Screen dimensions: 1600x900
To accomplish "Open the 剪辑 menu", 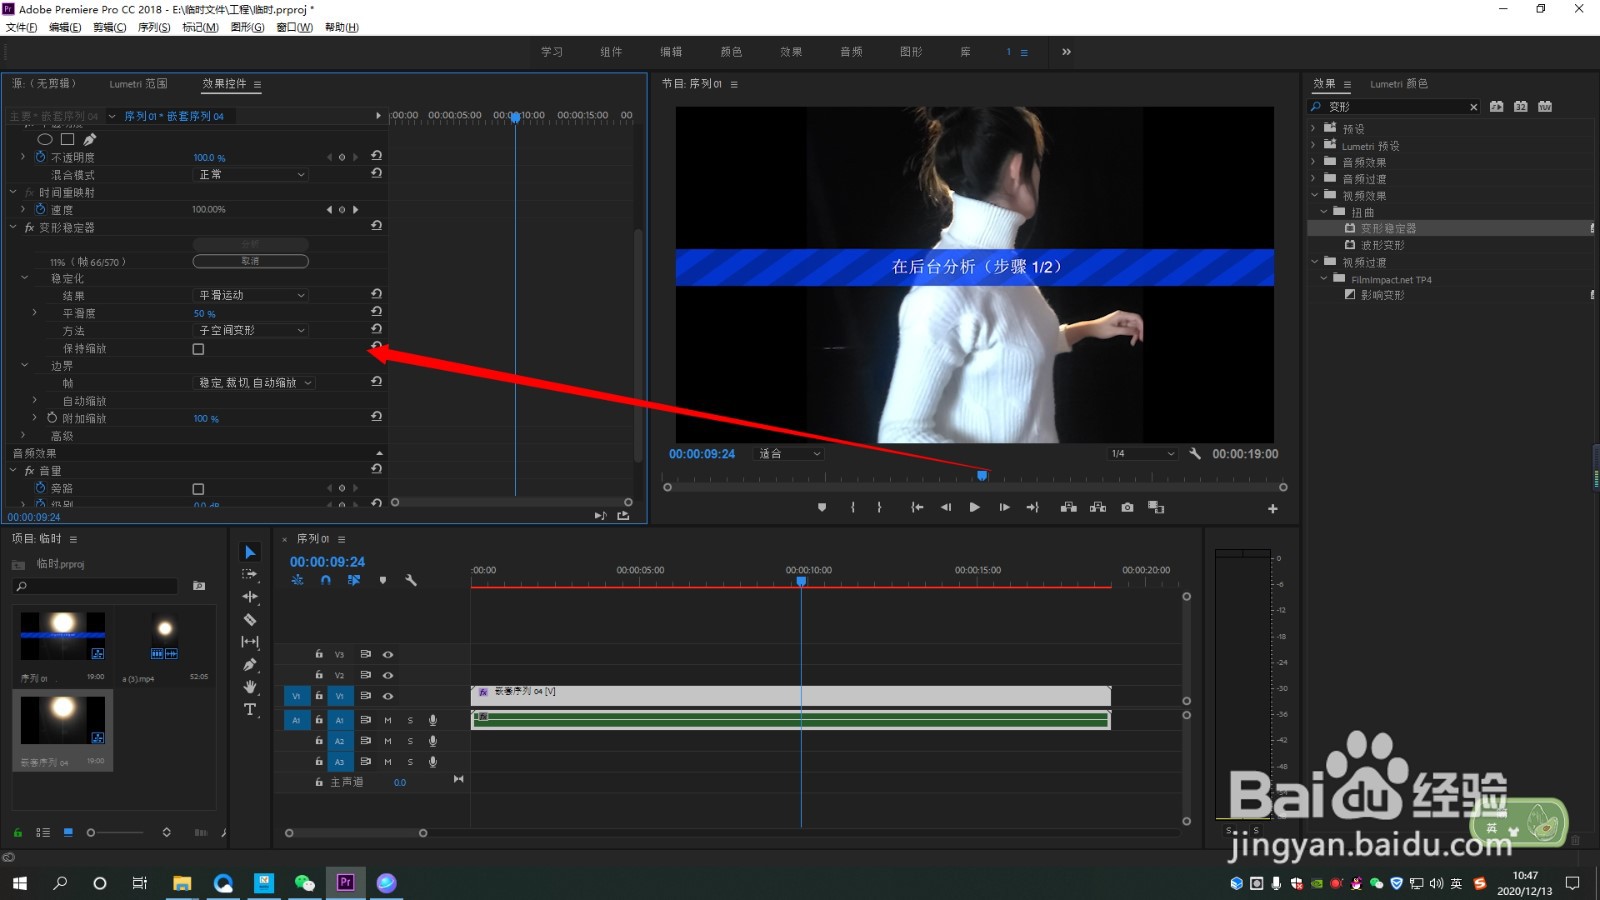I will 109,27.
